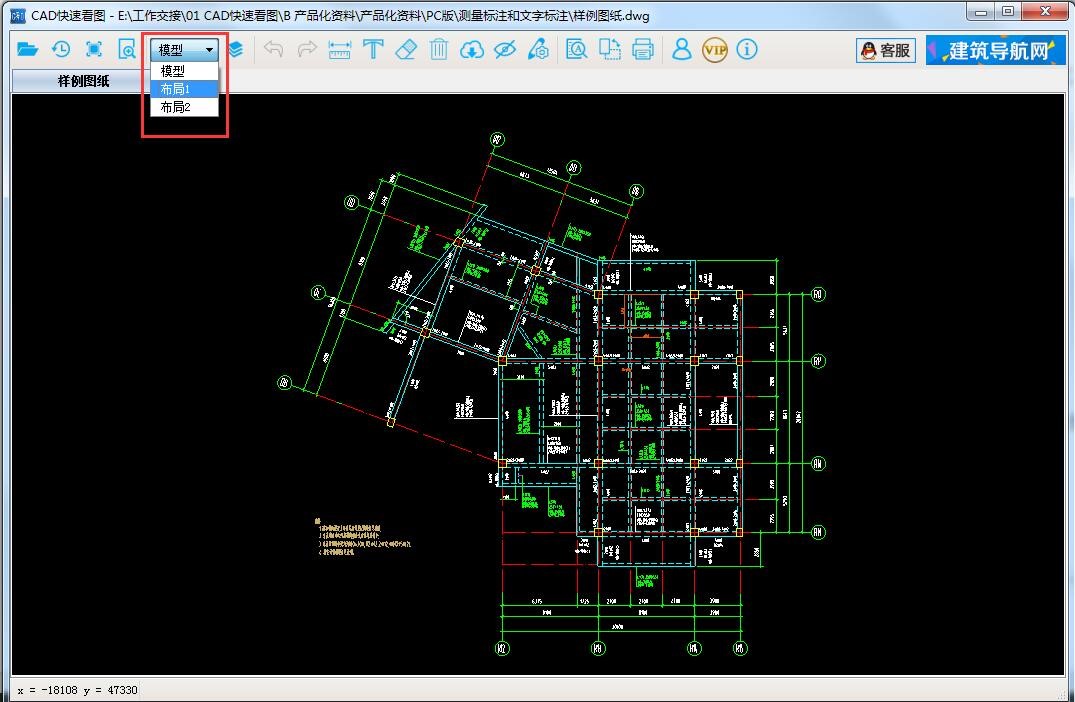Click the print icon
Viewport: 1075px width, 702px height.
(643, 49)
